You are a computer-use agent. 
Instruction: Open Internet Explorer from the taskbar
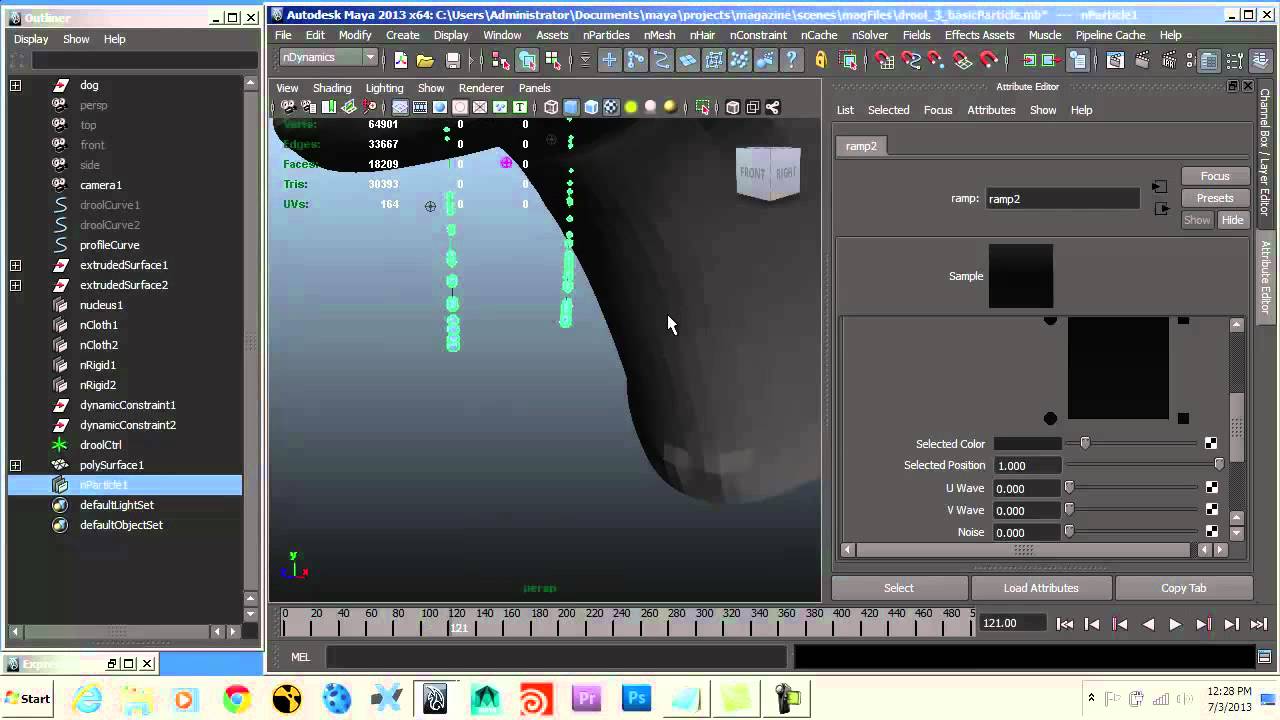click(87, 698)
